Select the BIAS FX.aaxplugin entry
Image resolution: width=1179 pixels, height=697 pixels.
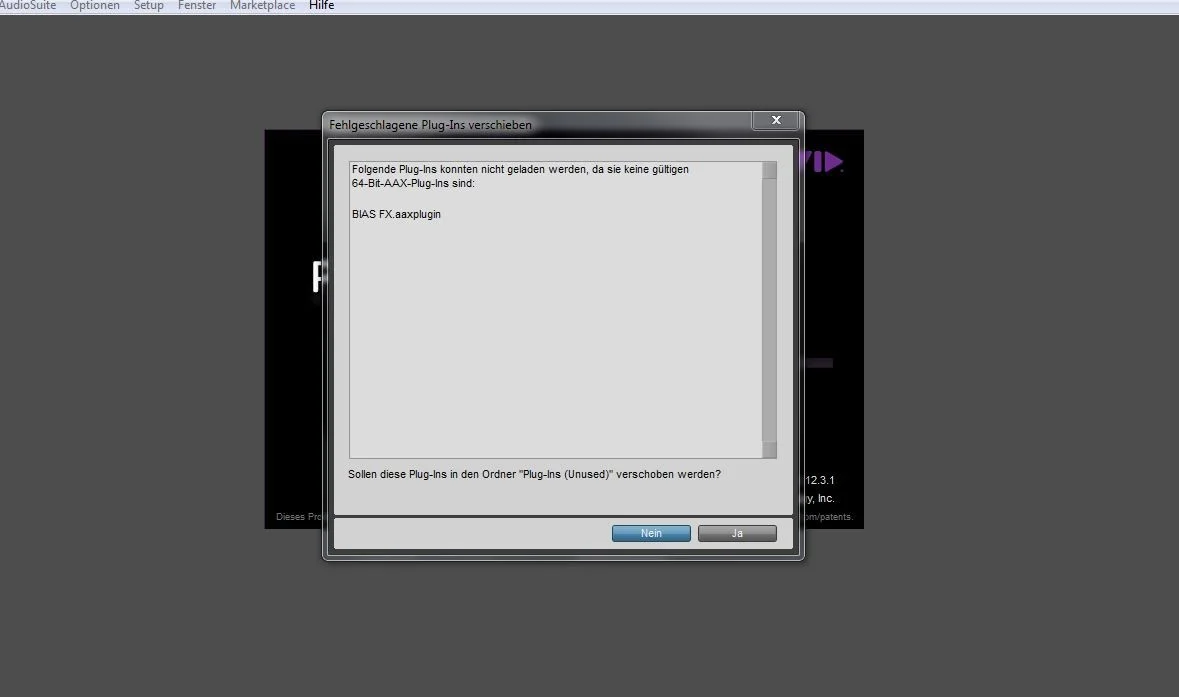tap(396, 214)
